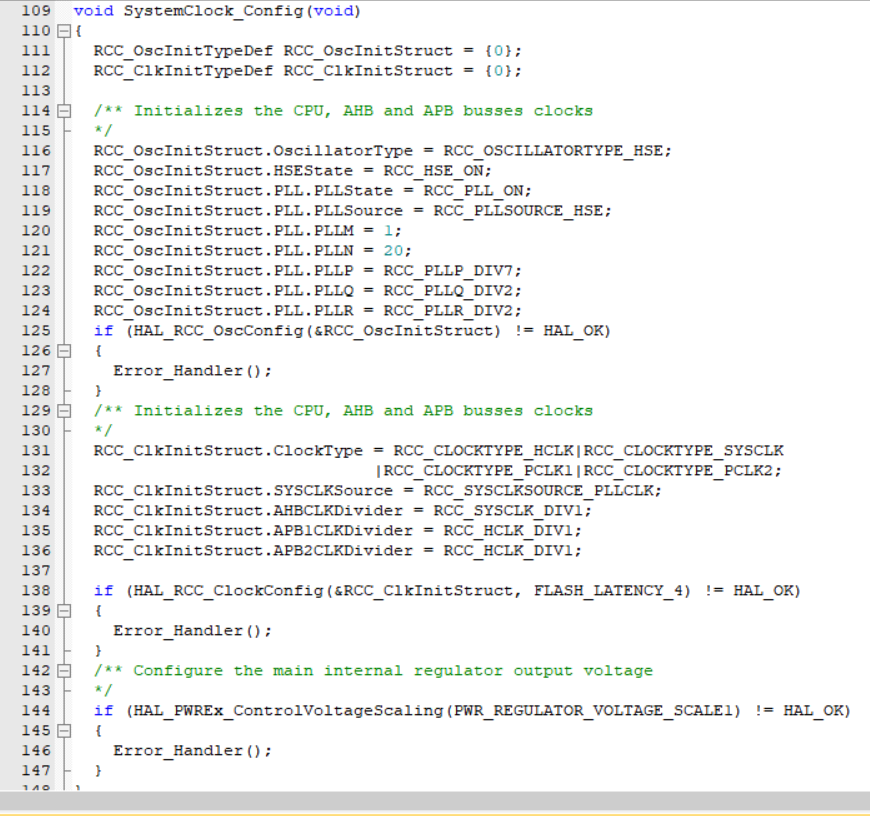Viewport: 870px width, 816px height.
Task: Click Error_Handler call on line 140
Action: [x=178, y=631]
